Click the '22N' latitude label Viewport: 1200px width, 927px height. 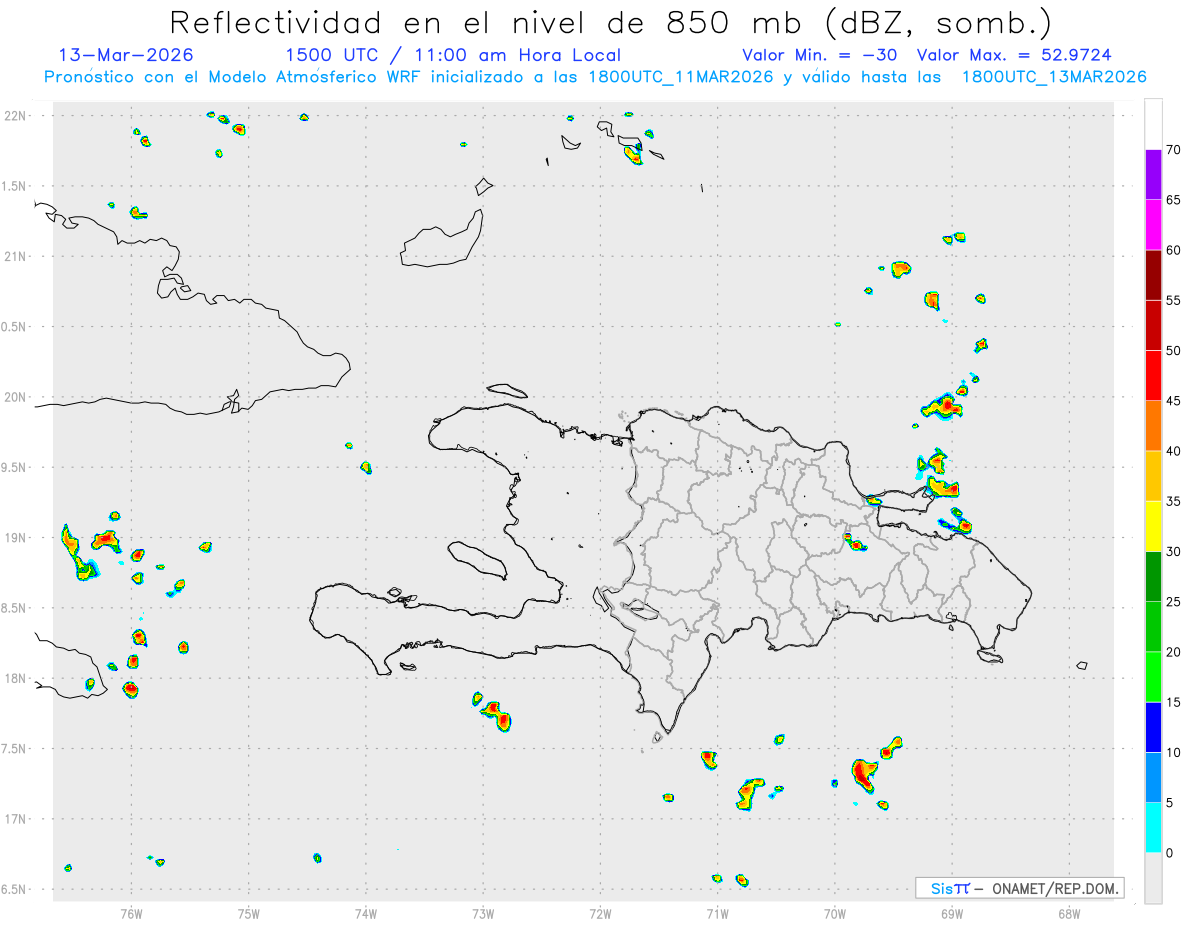click(15, 116)
